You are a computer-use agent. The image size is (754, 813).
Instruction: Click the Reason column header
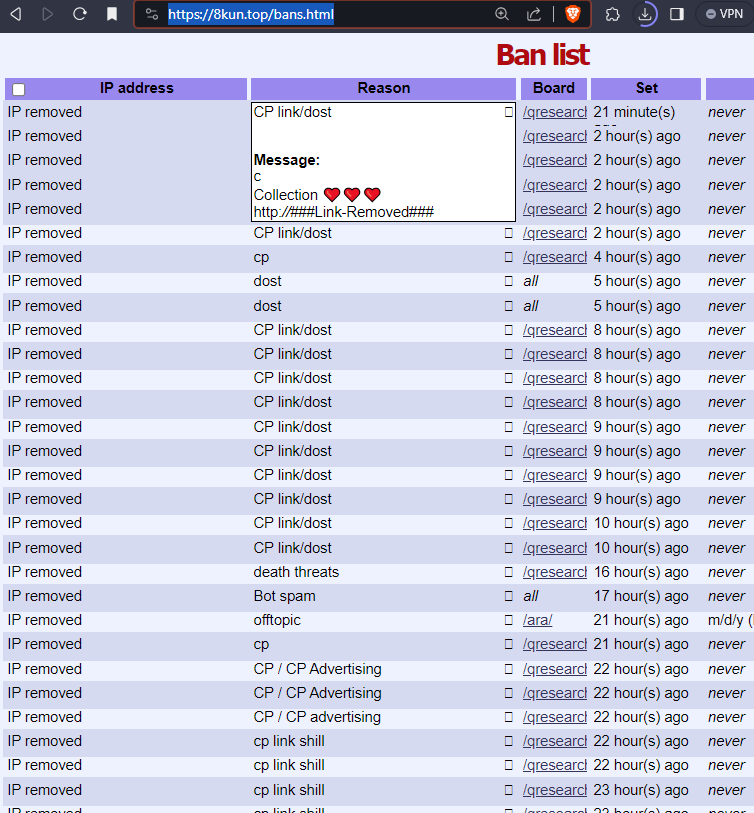pyautogui.click(x=384, y=88)
